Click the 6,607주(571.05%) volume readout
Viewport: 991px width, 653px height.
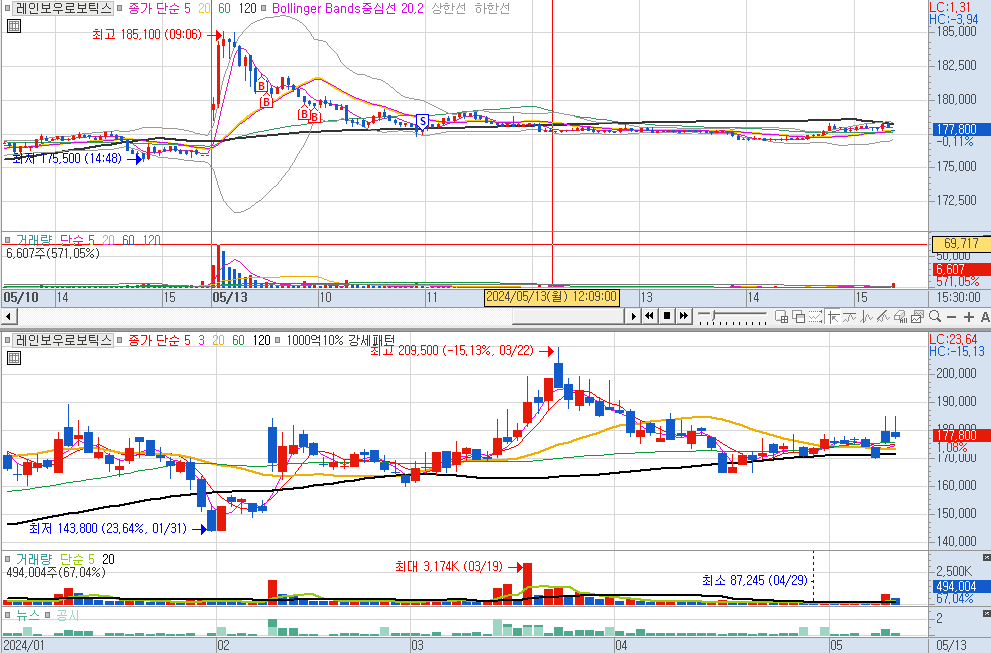coord(52,253)
